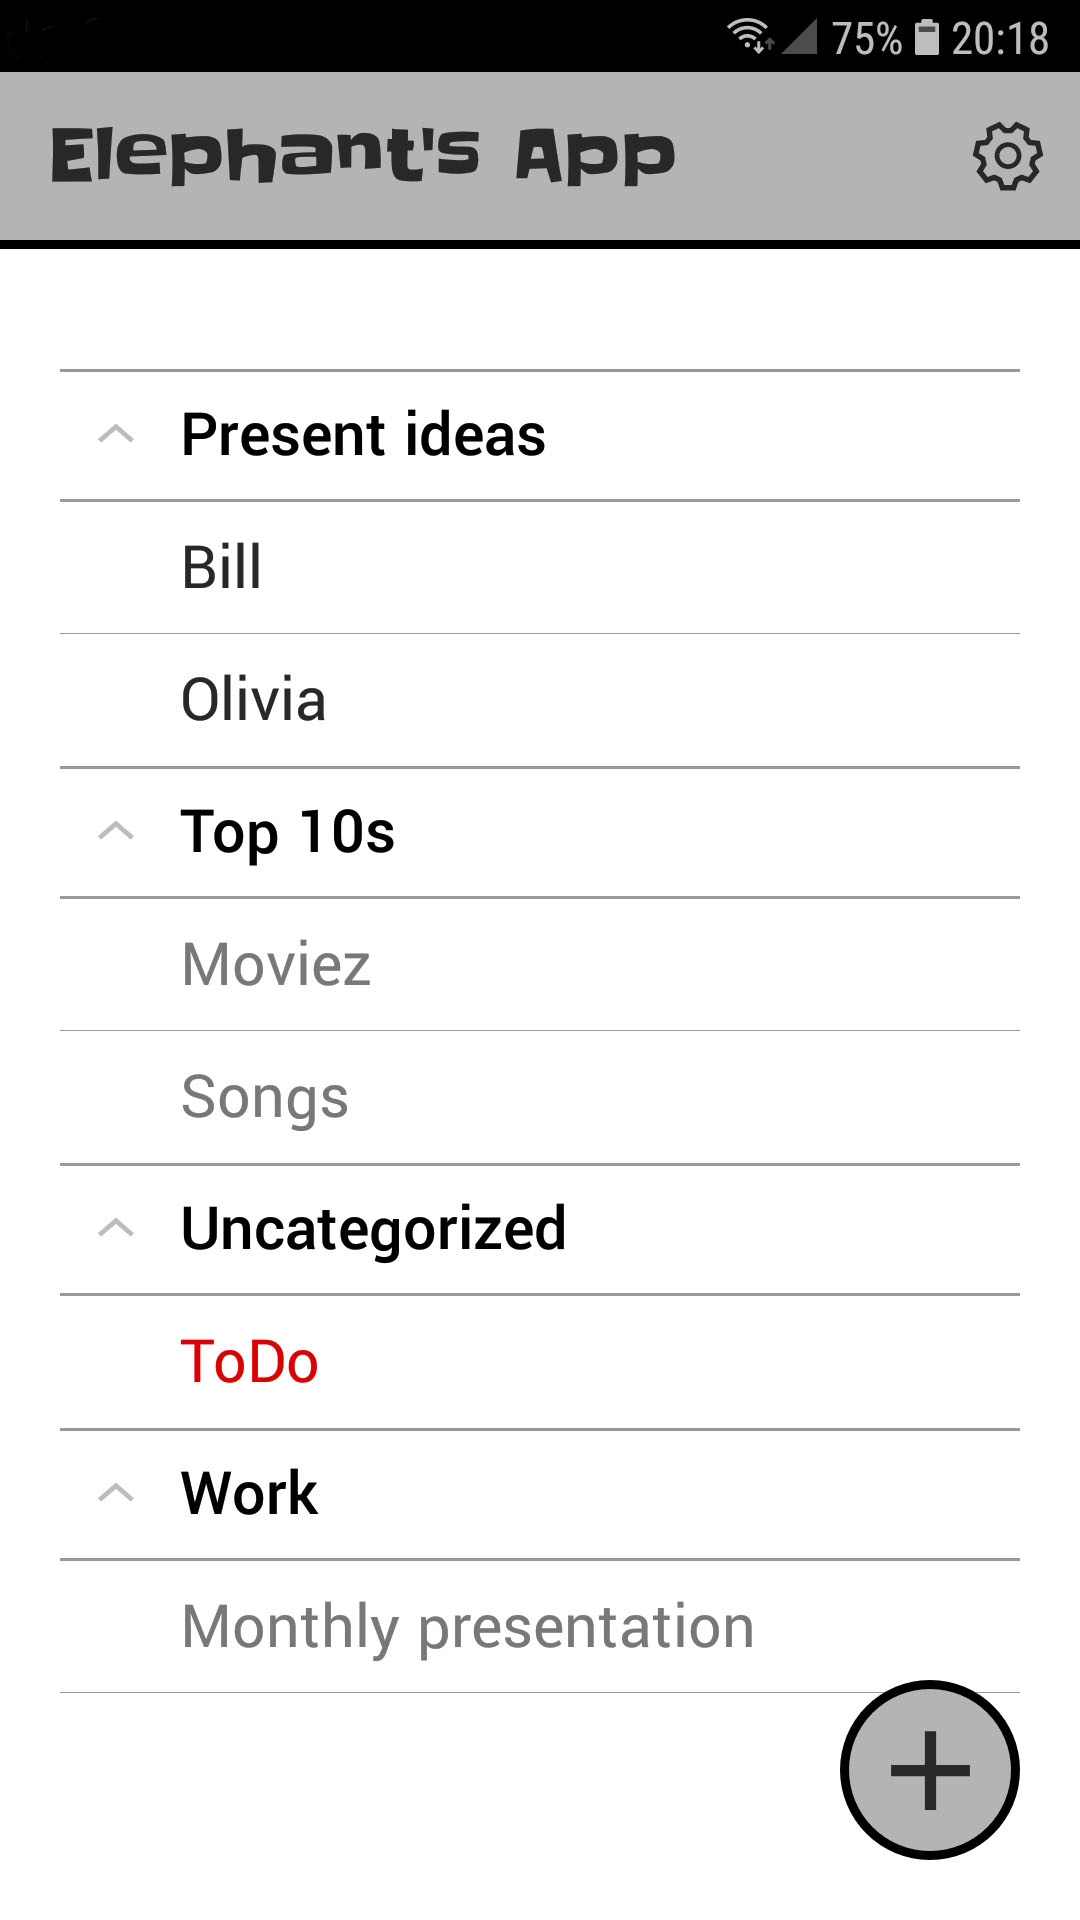Open the Songs list
Image resolution: width=1080 pixels, height=1920 pixels.
265,1097
